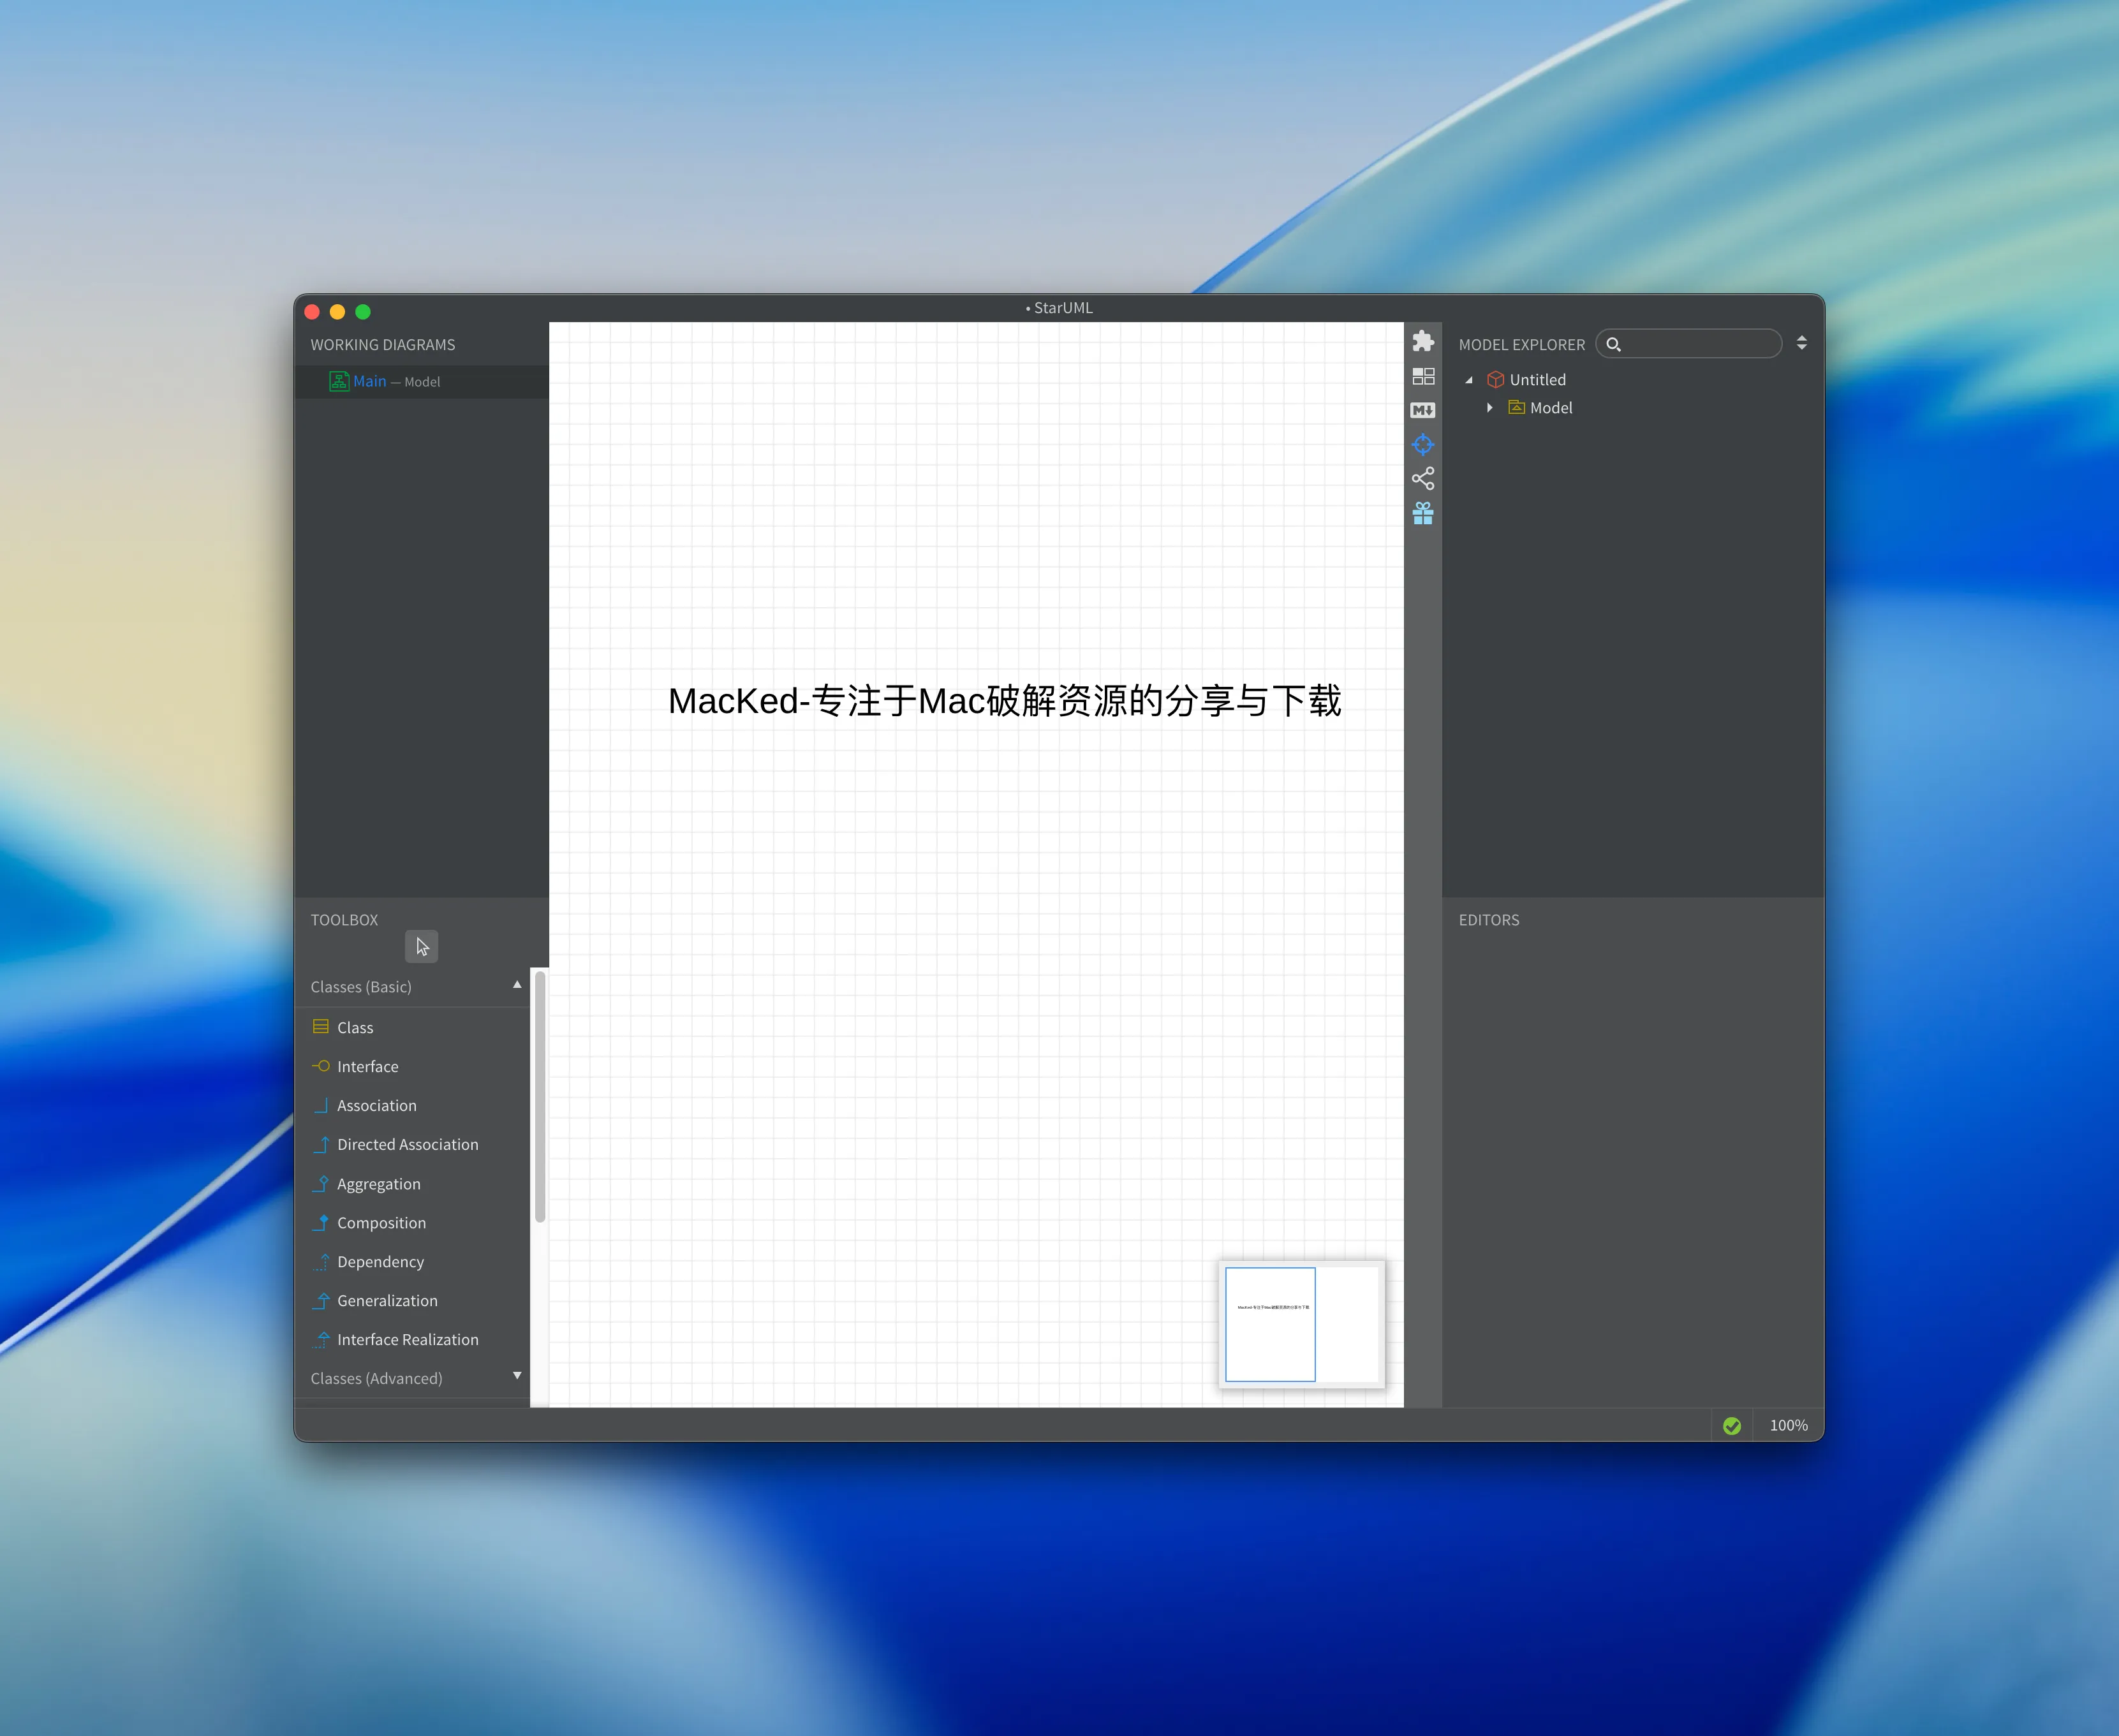This screenshot has height=1736, width=2119.
Task: Click the green validation checkmark icon
Action: coord(1731,1425)
